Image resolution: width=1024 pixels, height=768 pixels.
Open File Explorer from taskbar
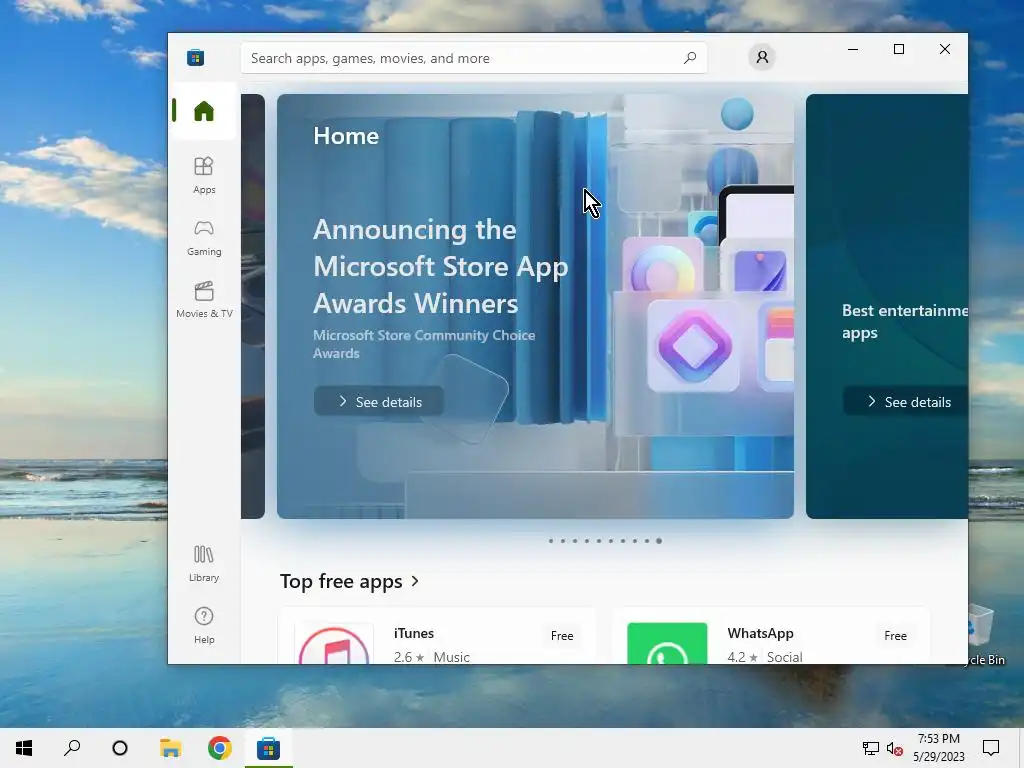(170, 748)
